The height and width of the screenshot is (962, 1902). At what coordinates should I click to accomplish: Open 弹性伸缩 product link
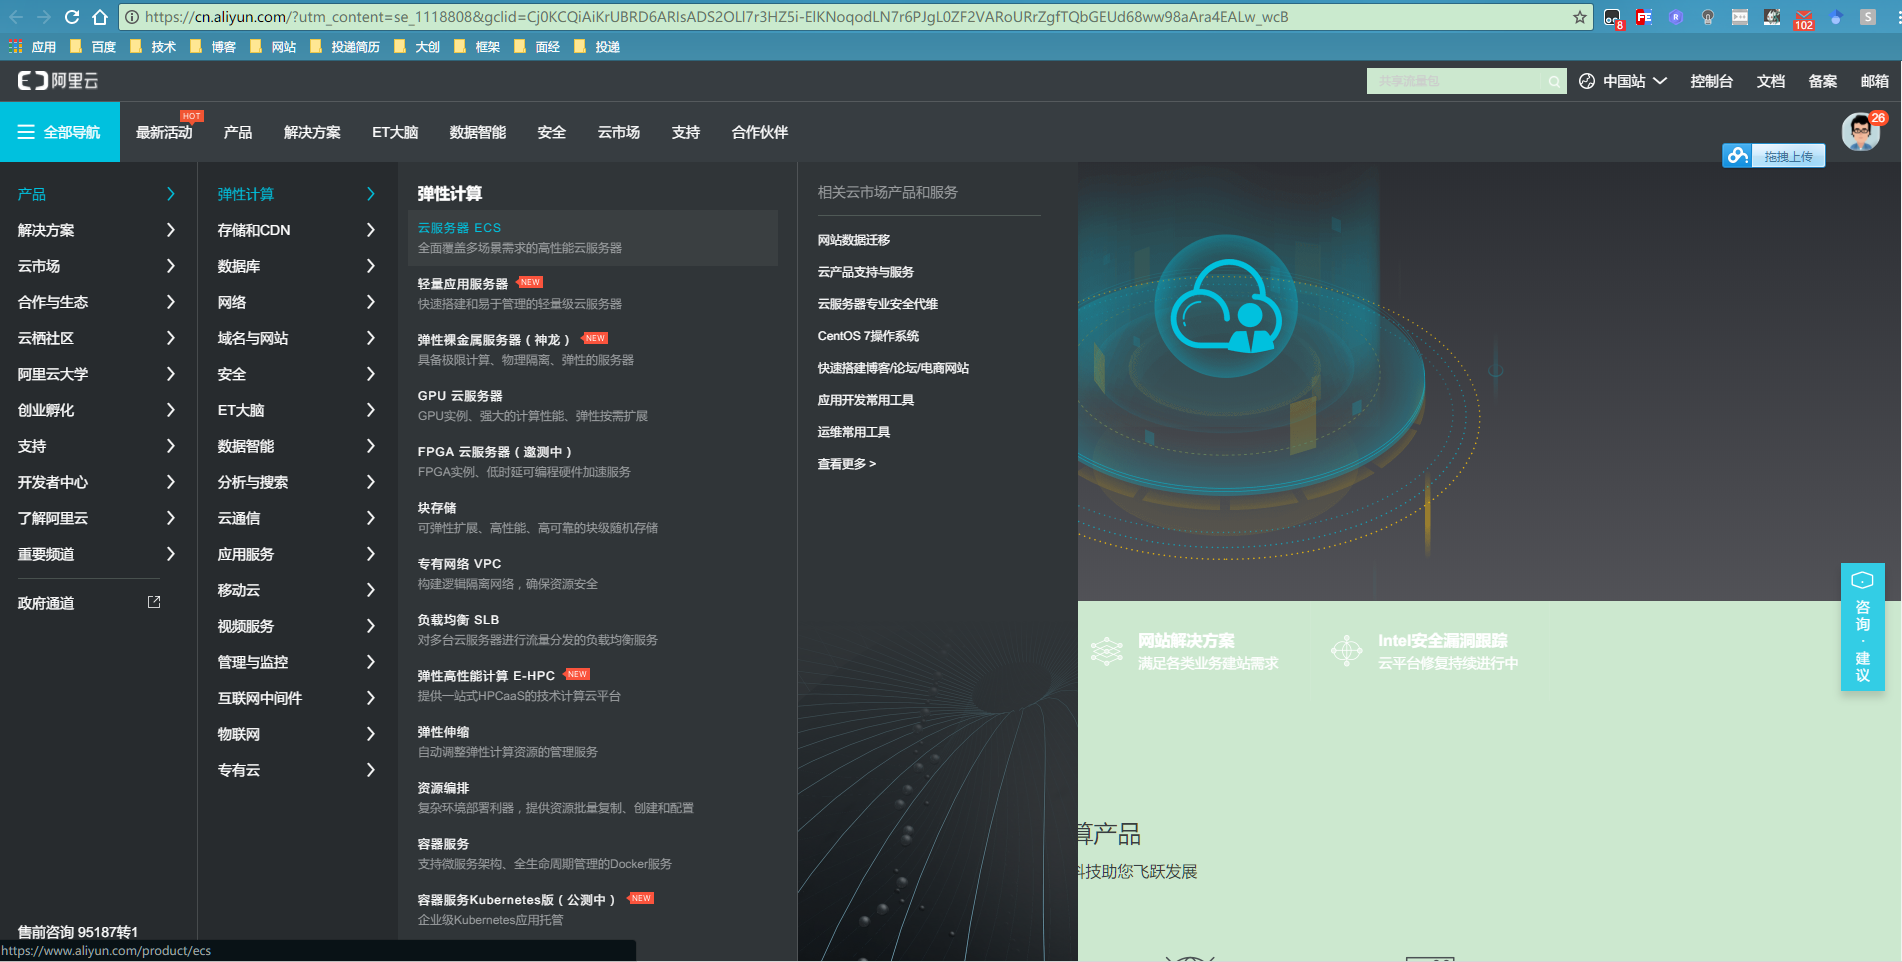coord(443,732)
